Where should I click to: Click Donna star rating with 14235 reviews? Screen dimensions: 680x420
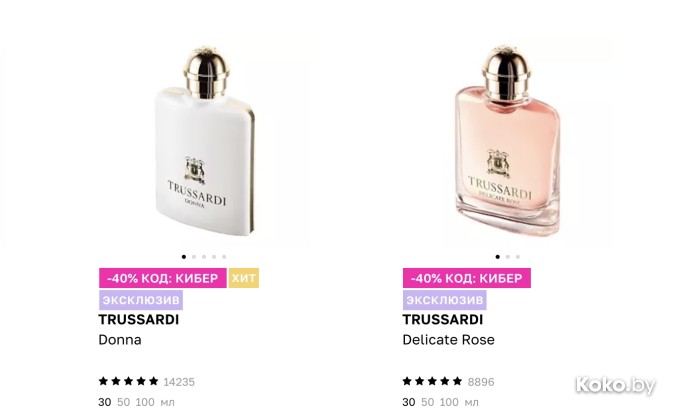click(147, 382)
